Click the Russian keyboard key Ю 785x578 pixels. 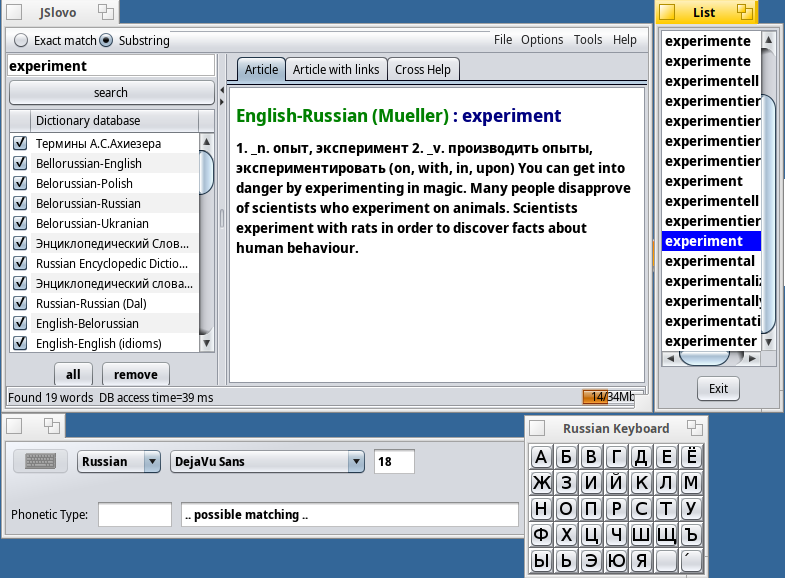click(x=616, y=561)
